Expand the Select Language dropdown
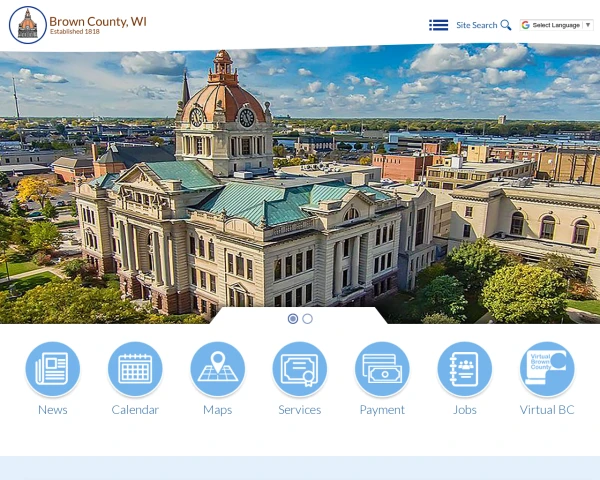 tap(557, 25)
